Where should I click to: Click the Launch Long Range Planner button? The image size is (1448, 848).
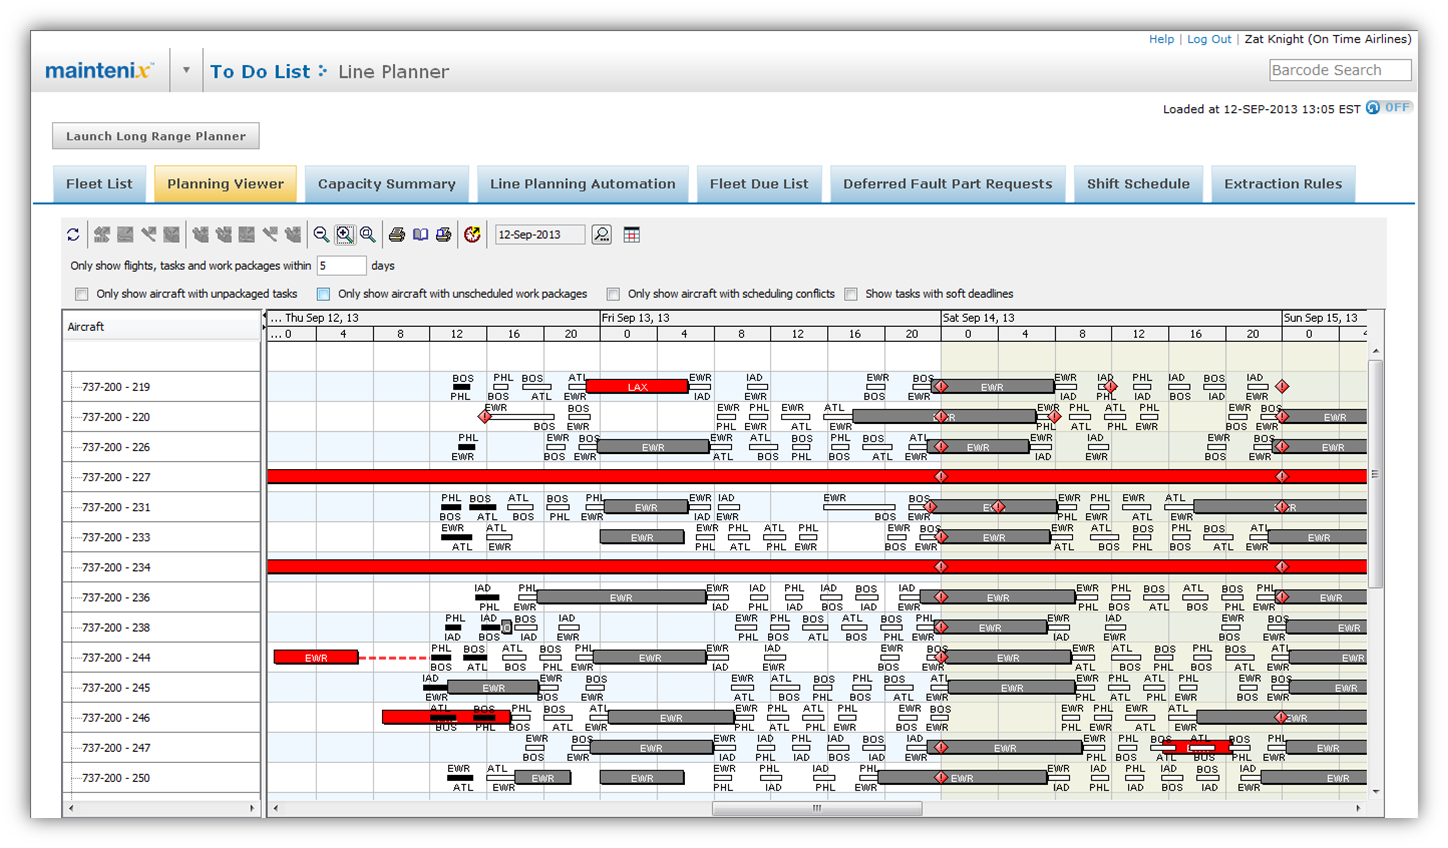click(156, 136)
